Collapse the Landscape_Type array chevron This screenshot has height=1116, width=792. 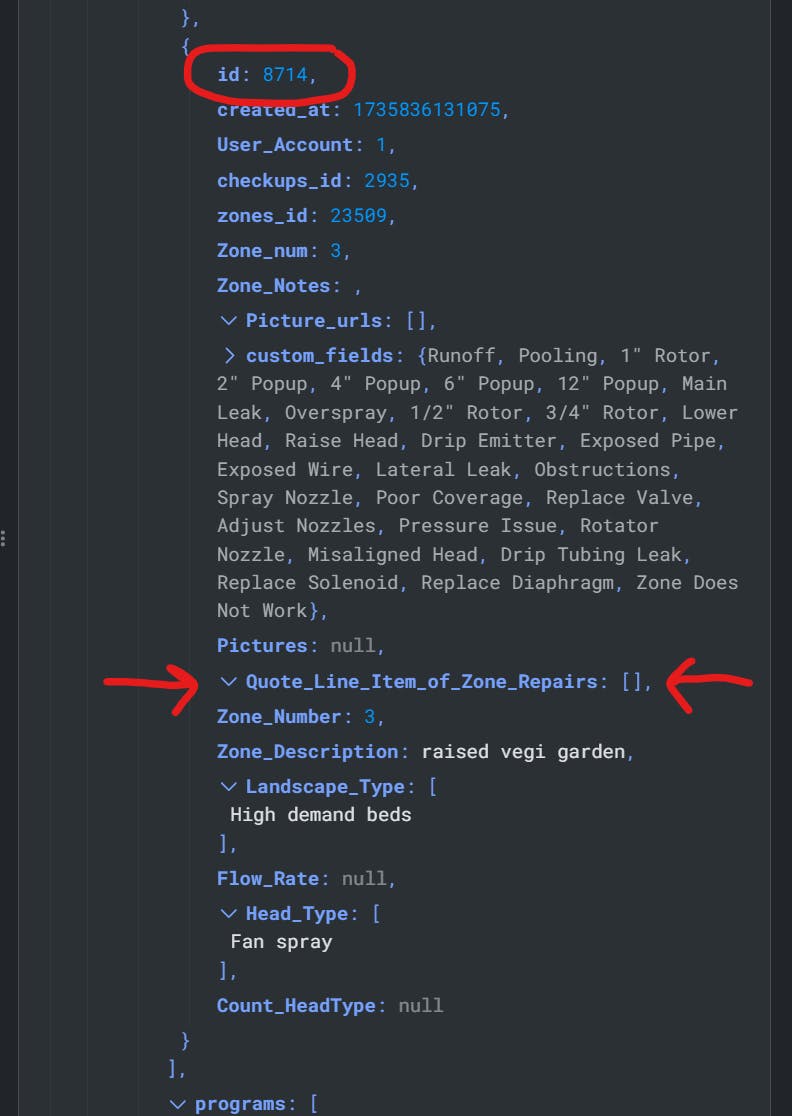point(228,786)
